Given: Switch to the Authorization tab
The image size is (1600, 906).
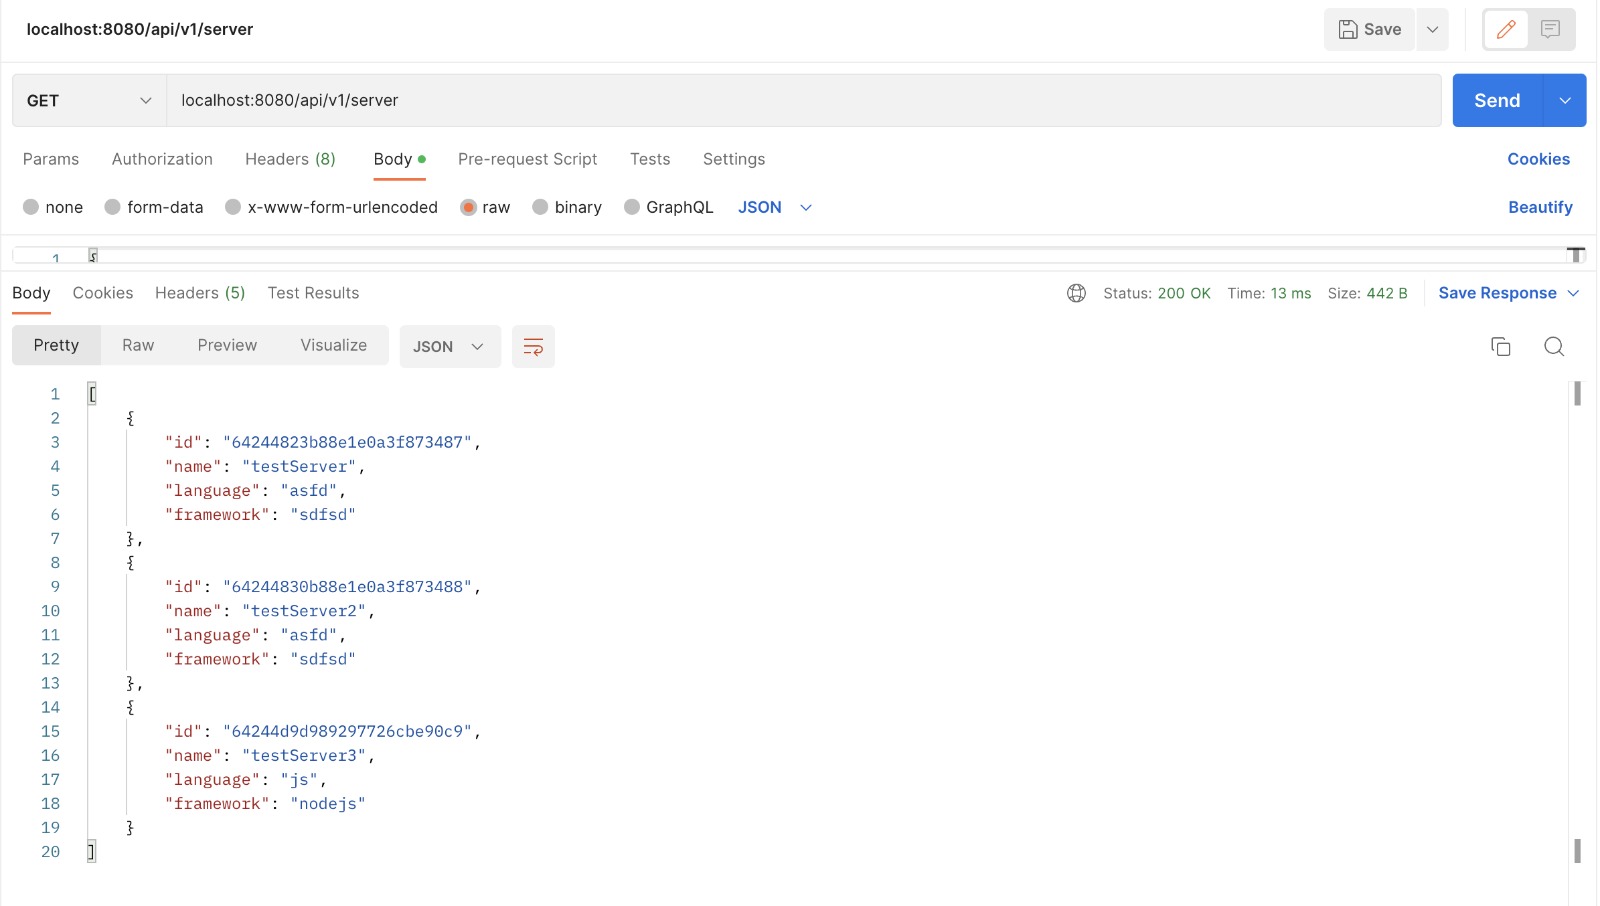Looking at the screenshot, I should click(x=162, y=159).
